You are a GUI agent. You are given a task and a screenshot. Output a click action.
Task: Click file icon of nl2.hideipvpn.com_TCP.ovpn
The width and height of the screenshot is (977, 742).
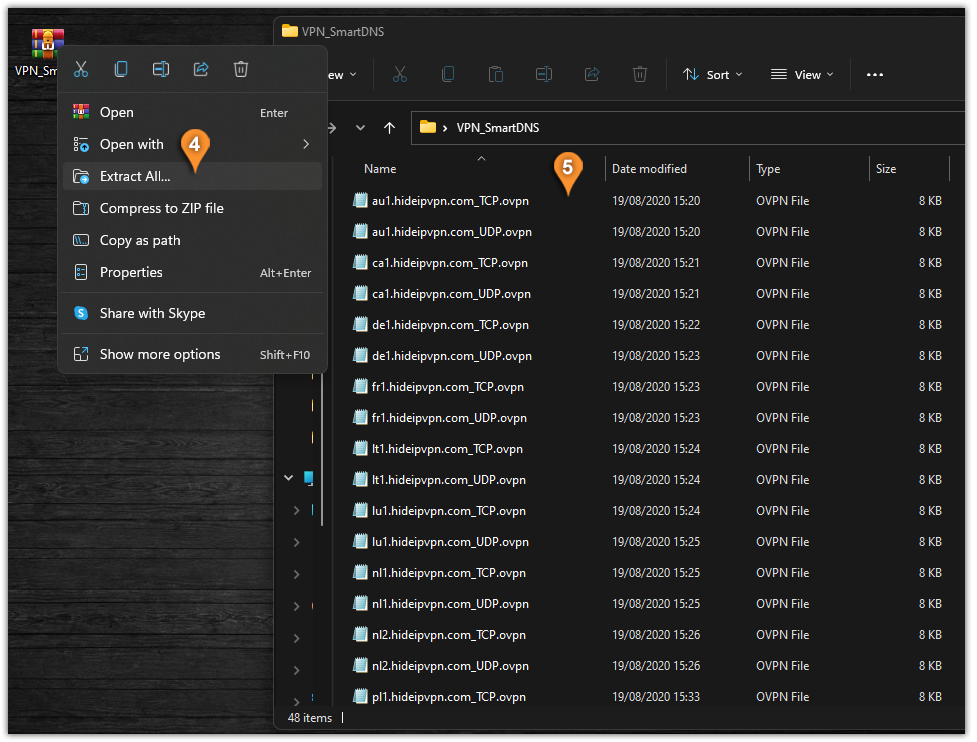click(x=360, y=635)
